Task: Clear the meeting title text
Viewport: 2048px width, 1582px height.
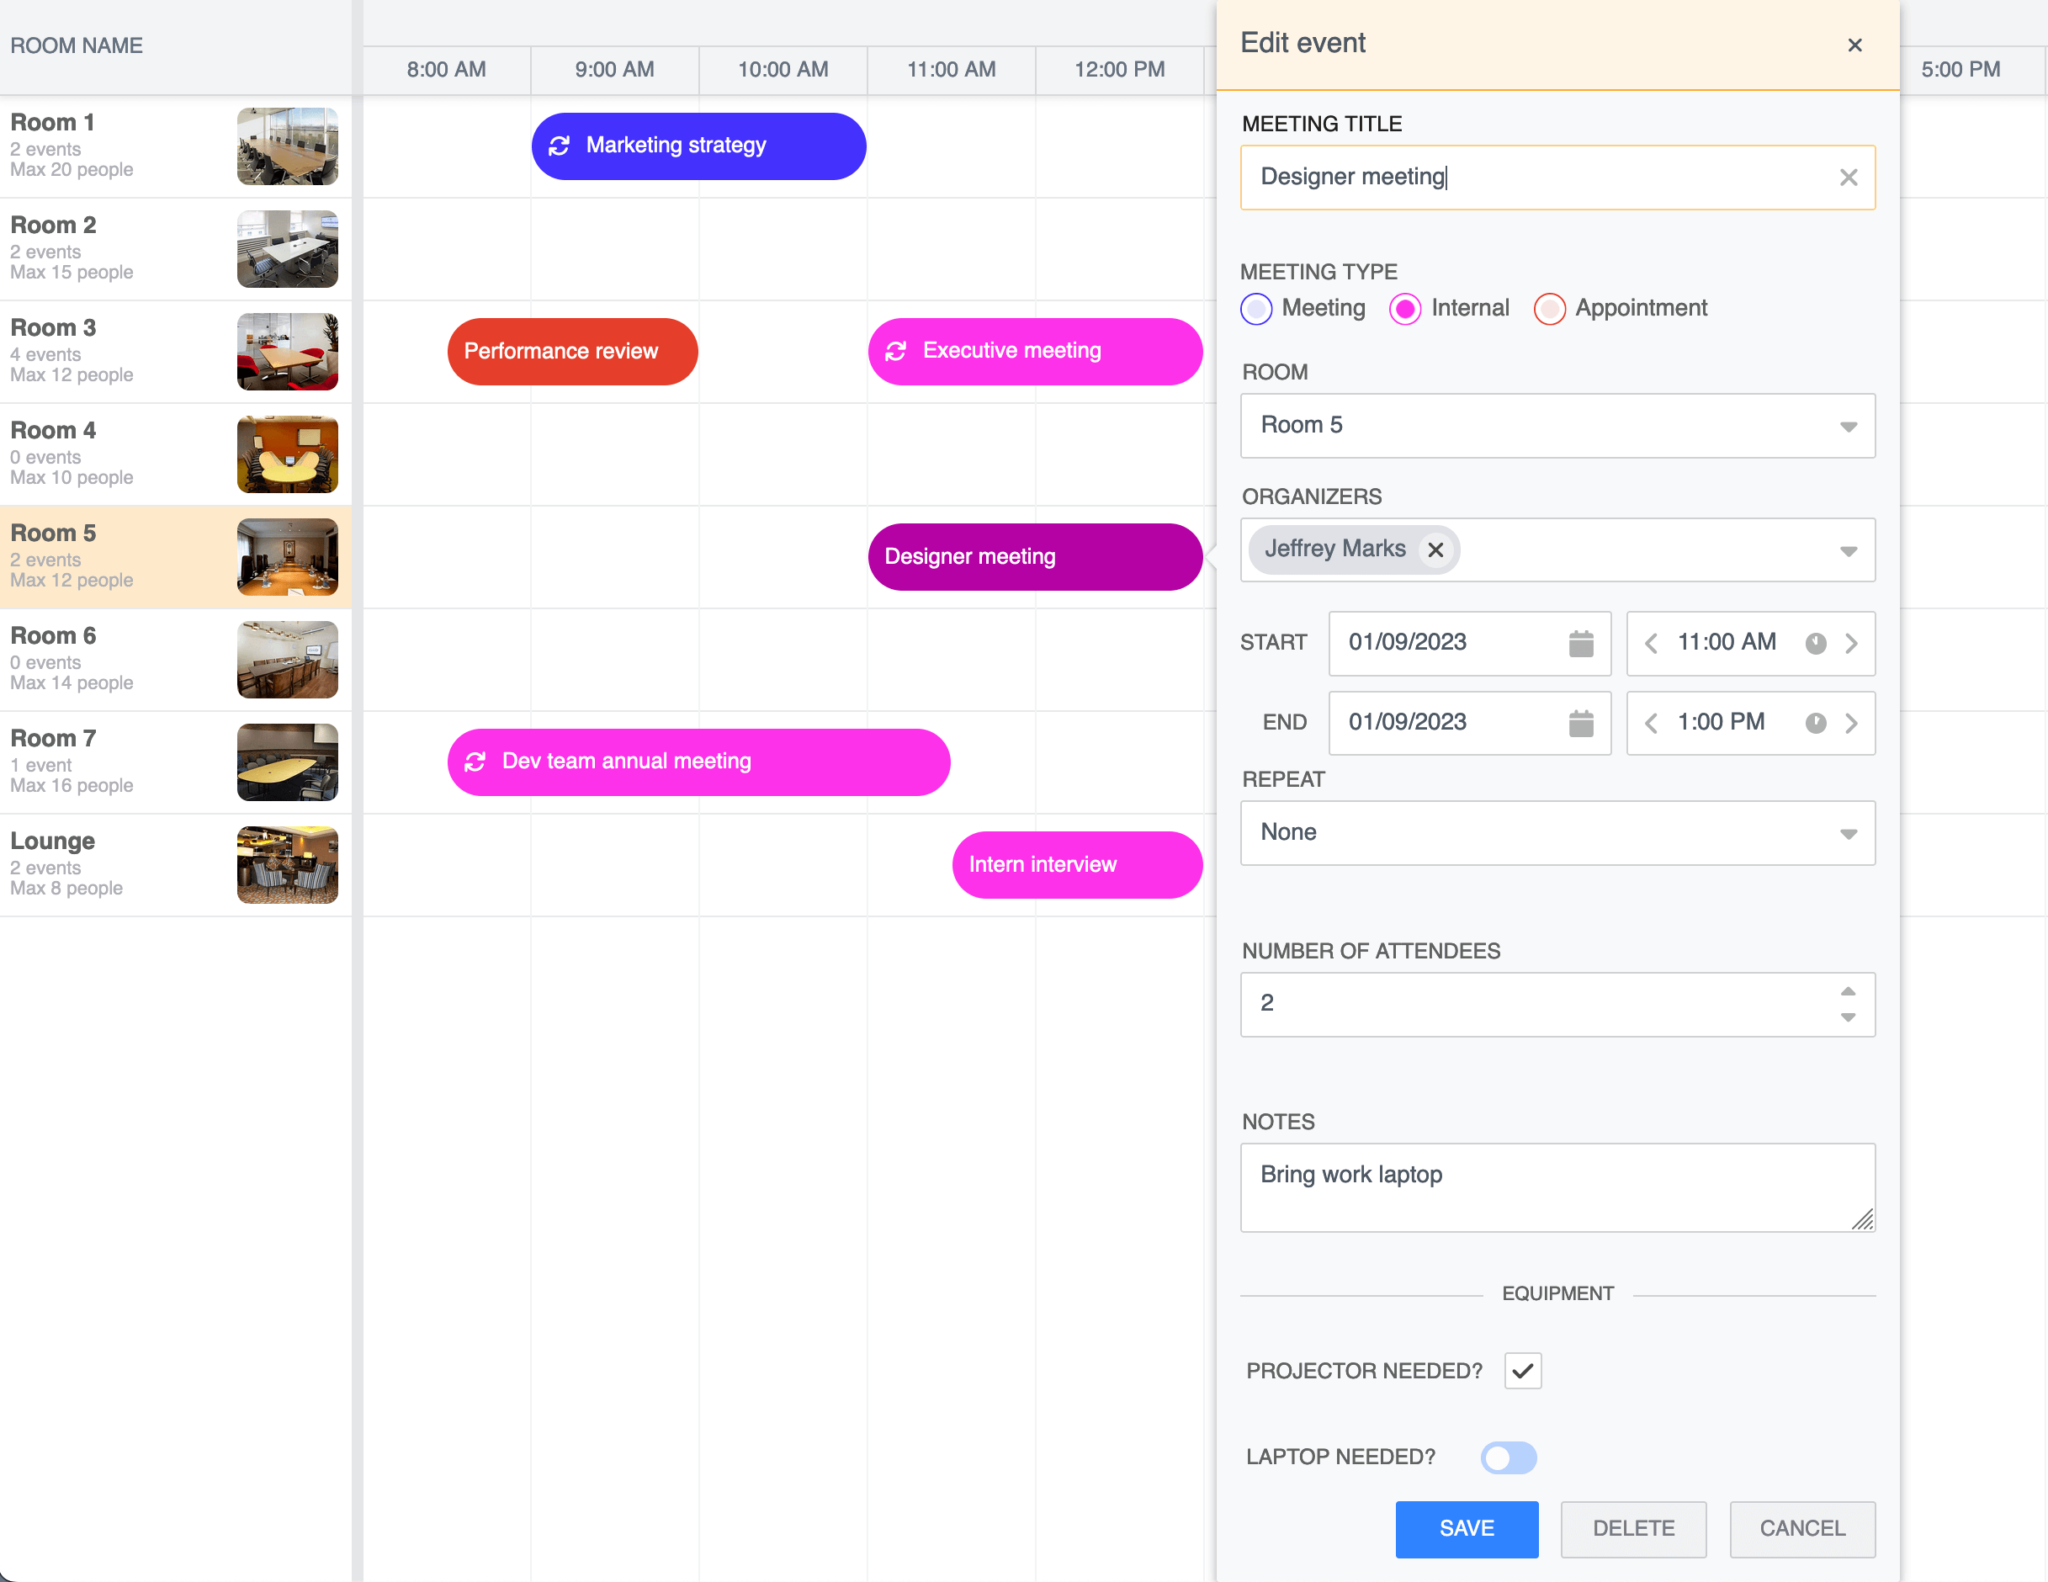Action: pos(1848,177)
